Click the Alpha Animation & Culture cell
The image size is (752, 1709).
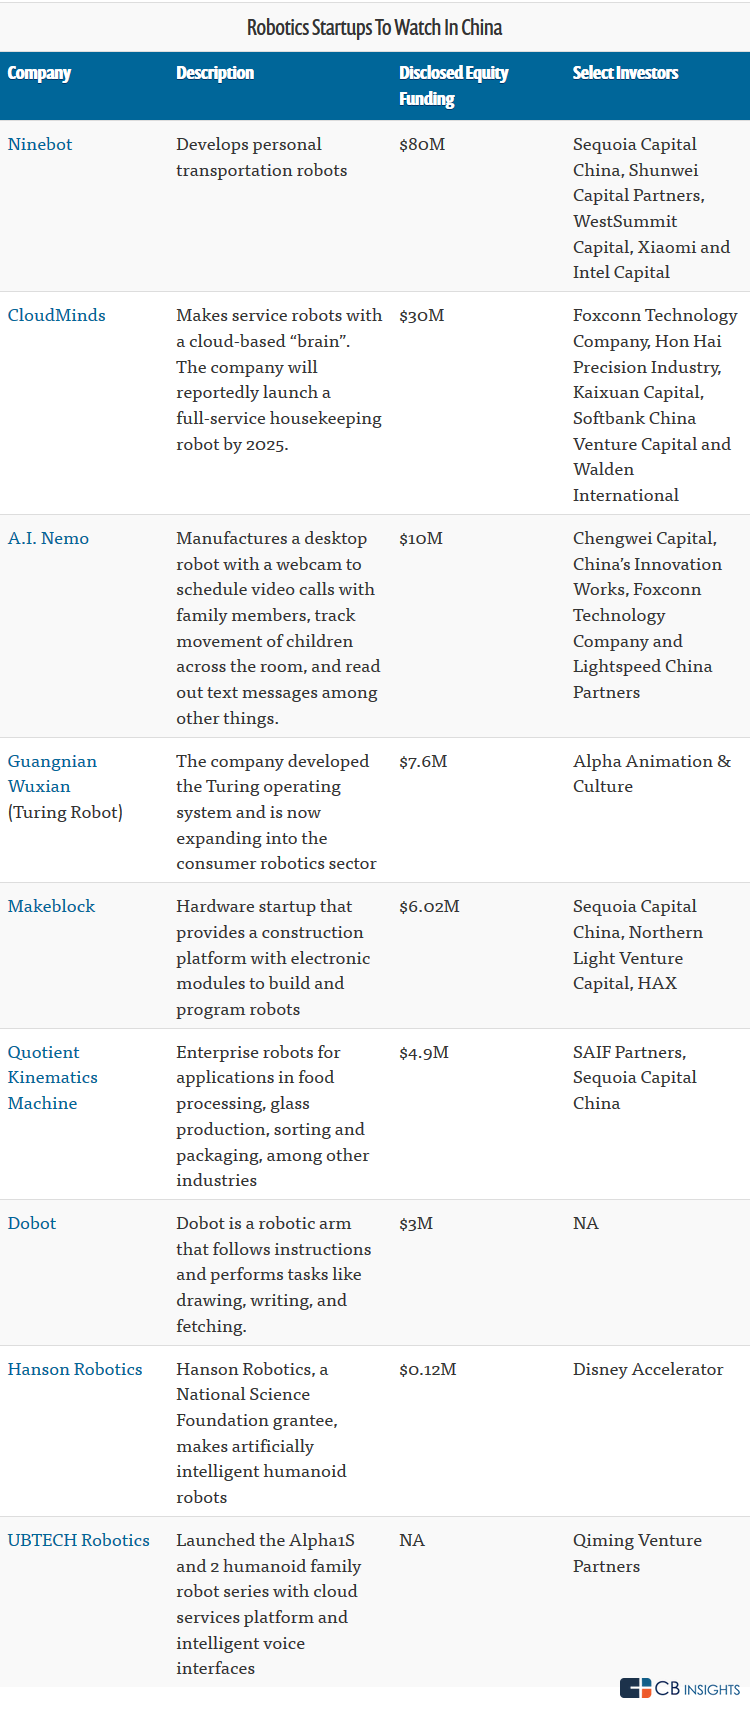pos(651,773)
